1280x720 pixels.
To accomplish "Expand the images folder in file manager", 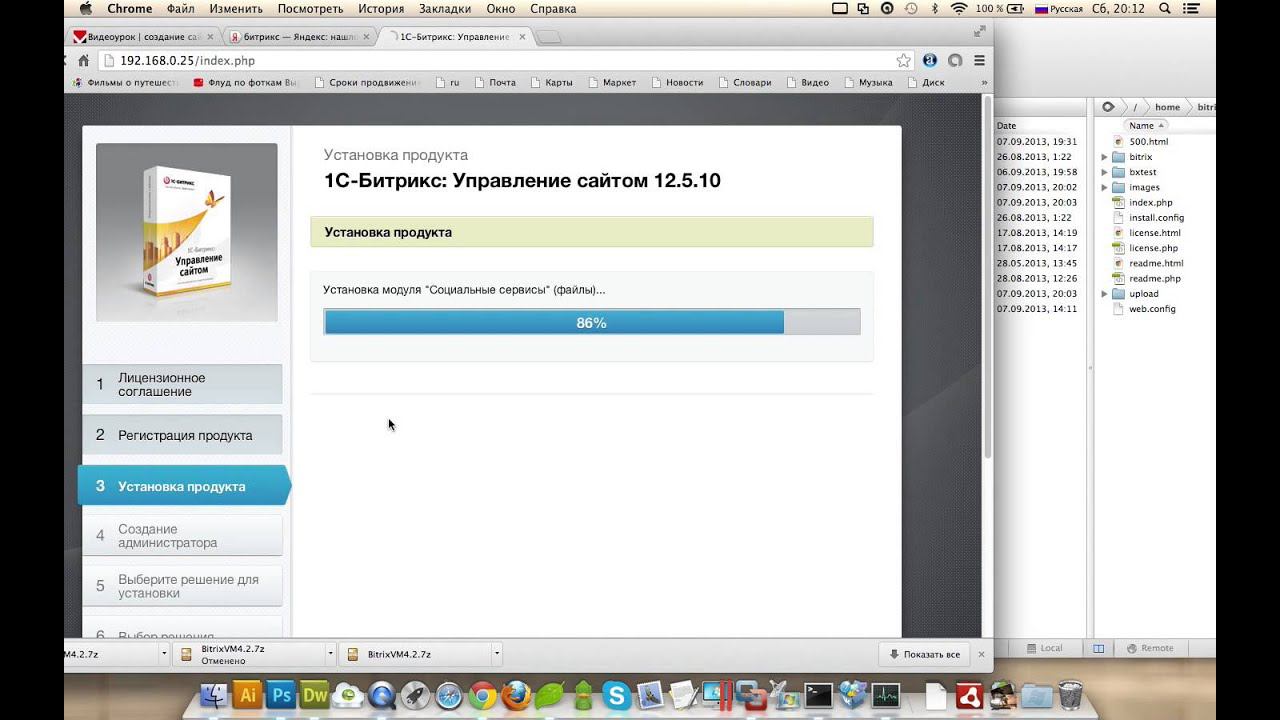I will coord(1104,187).
